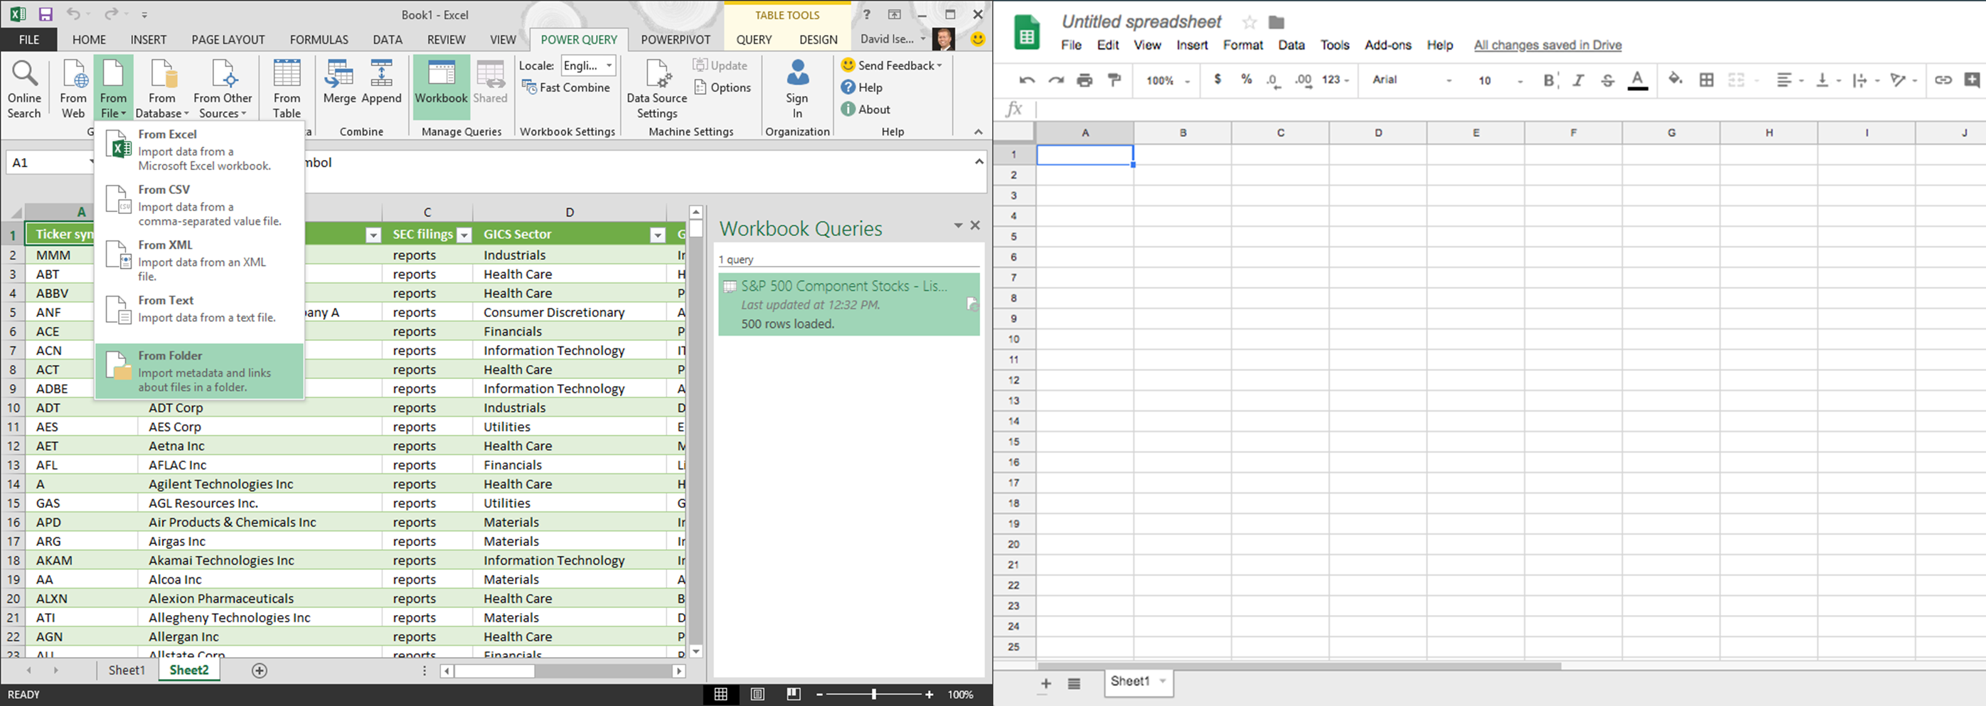Toggle Bold in Google Sheets
The width and height of the screenshot is (1986, 706).
tap(1549, 80)
